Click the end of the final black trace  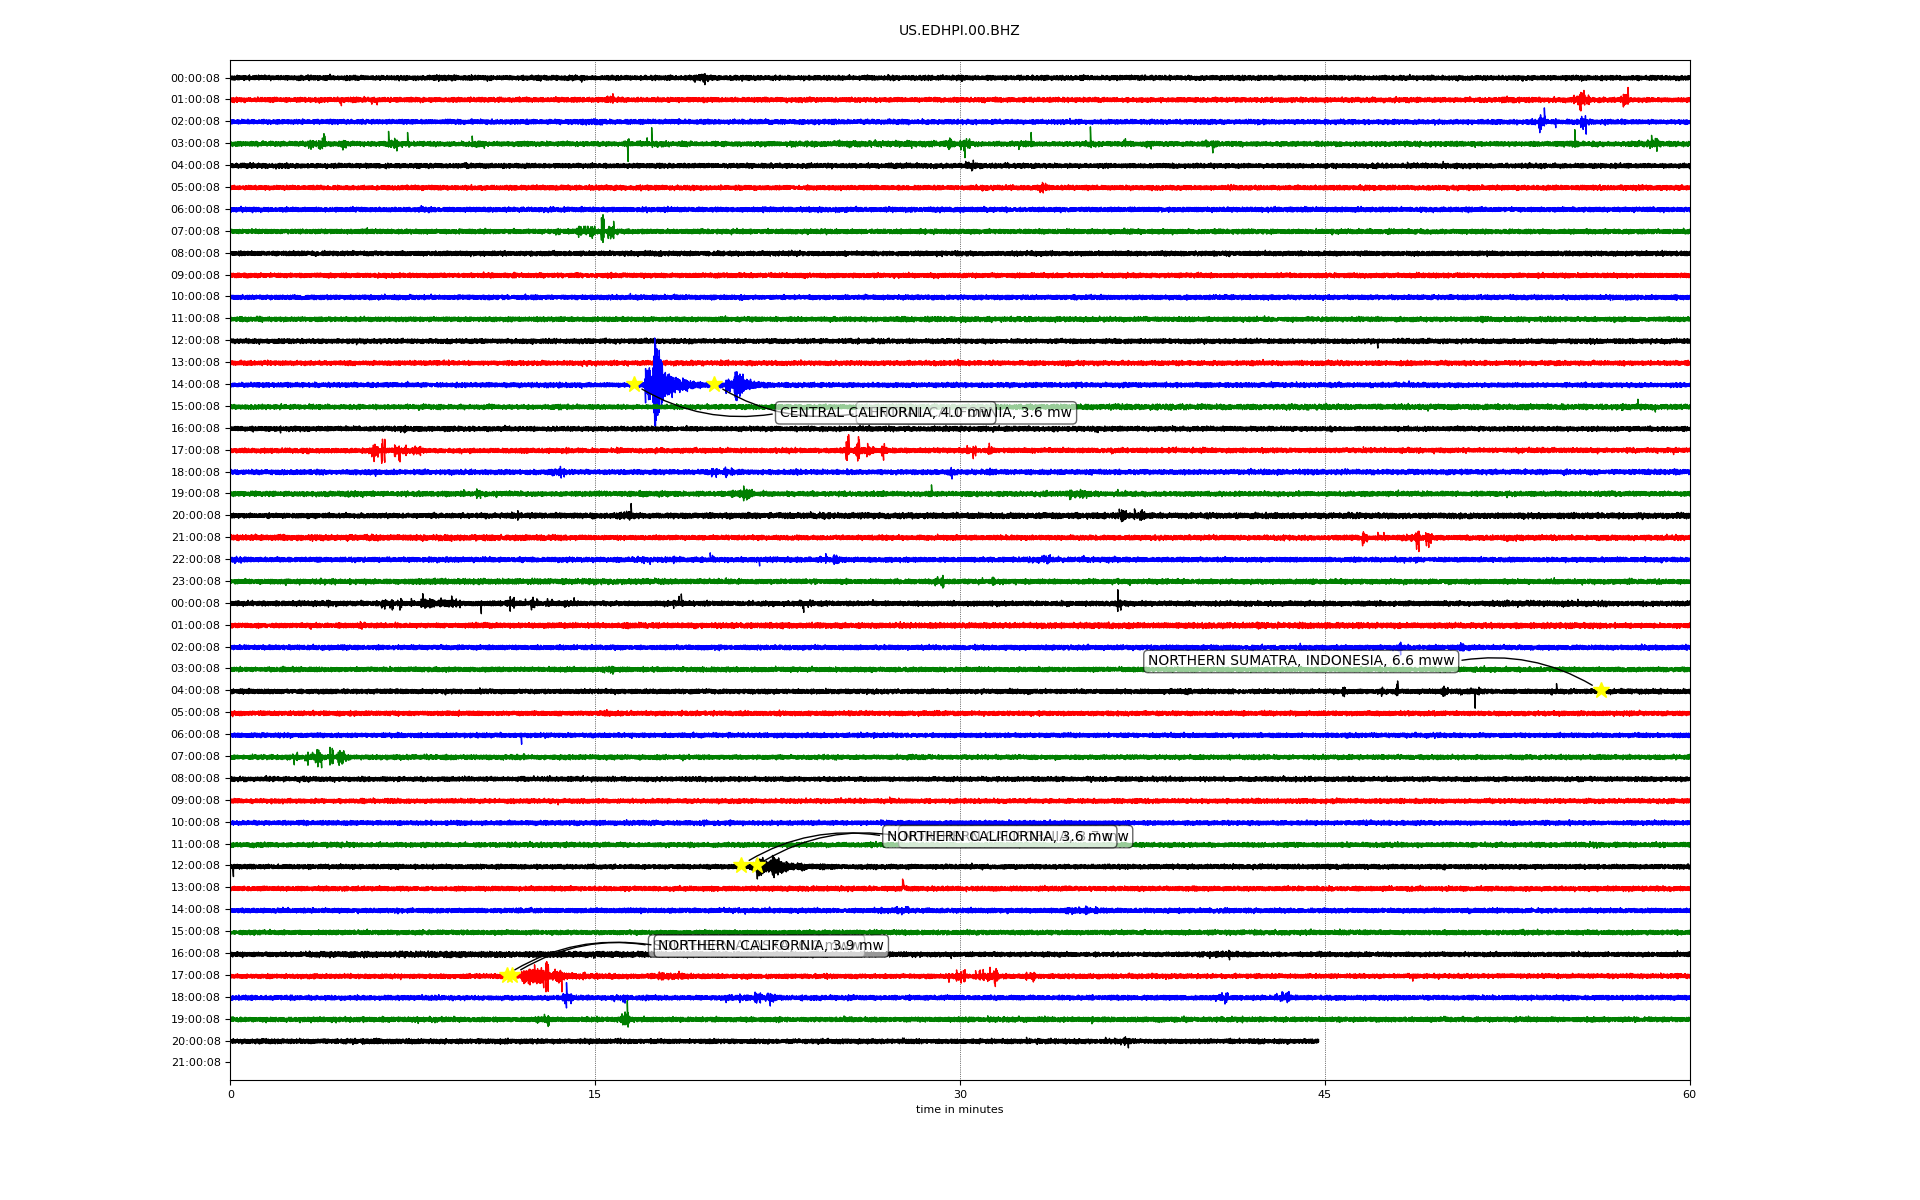[x=1317, y=1041]
